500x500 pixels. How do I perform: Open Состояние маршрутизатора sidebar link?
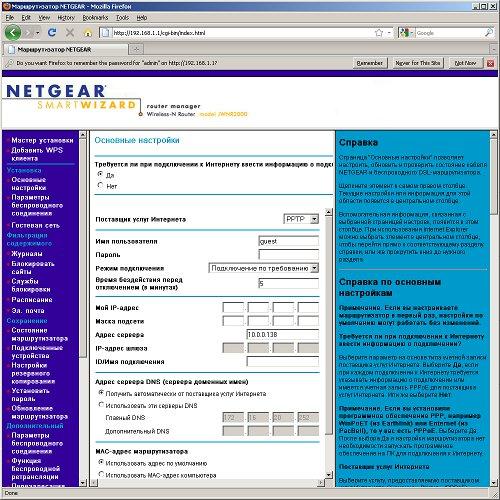pos(39,334)
